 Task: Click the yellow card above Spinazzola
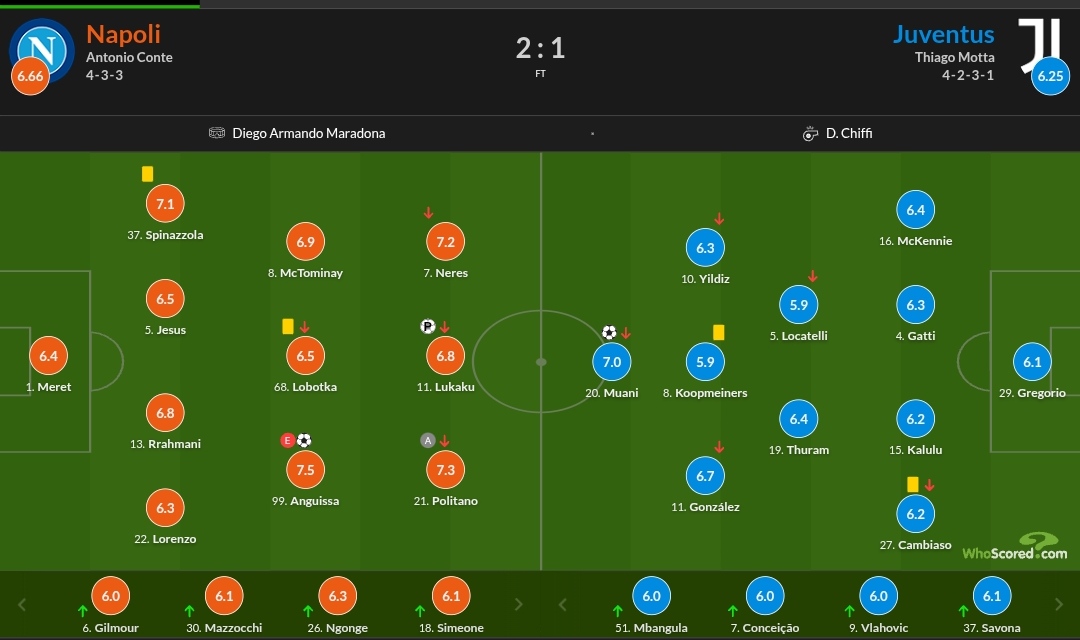[x=148, y=174]
